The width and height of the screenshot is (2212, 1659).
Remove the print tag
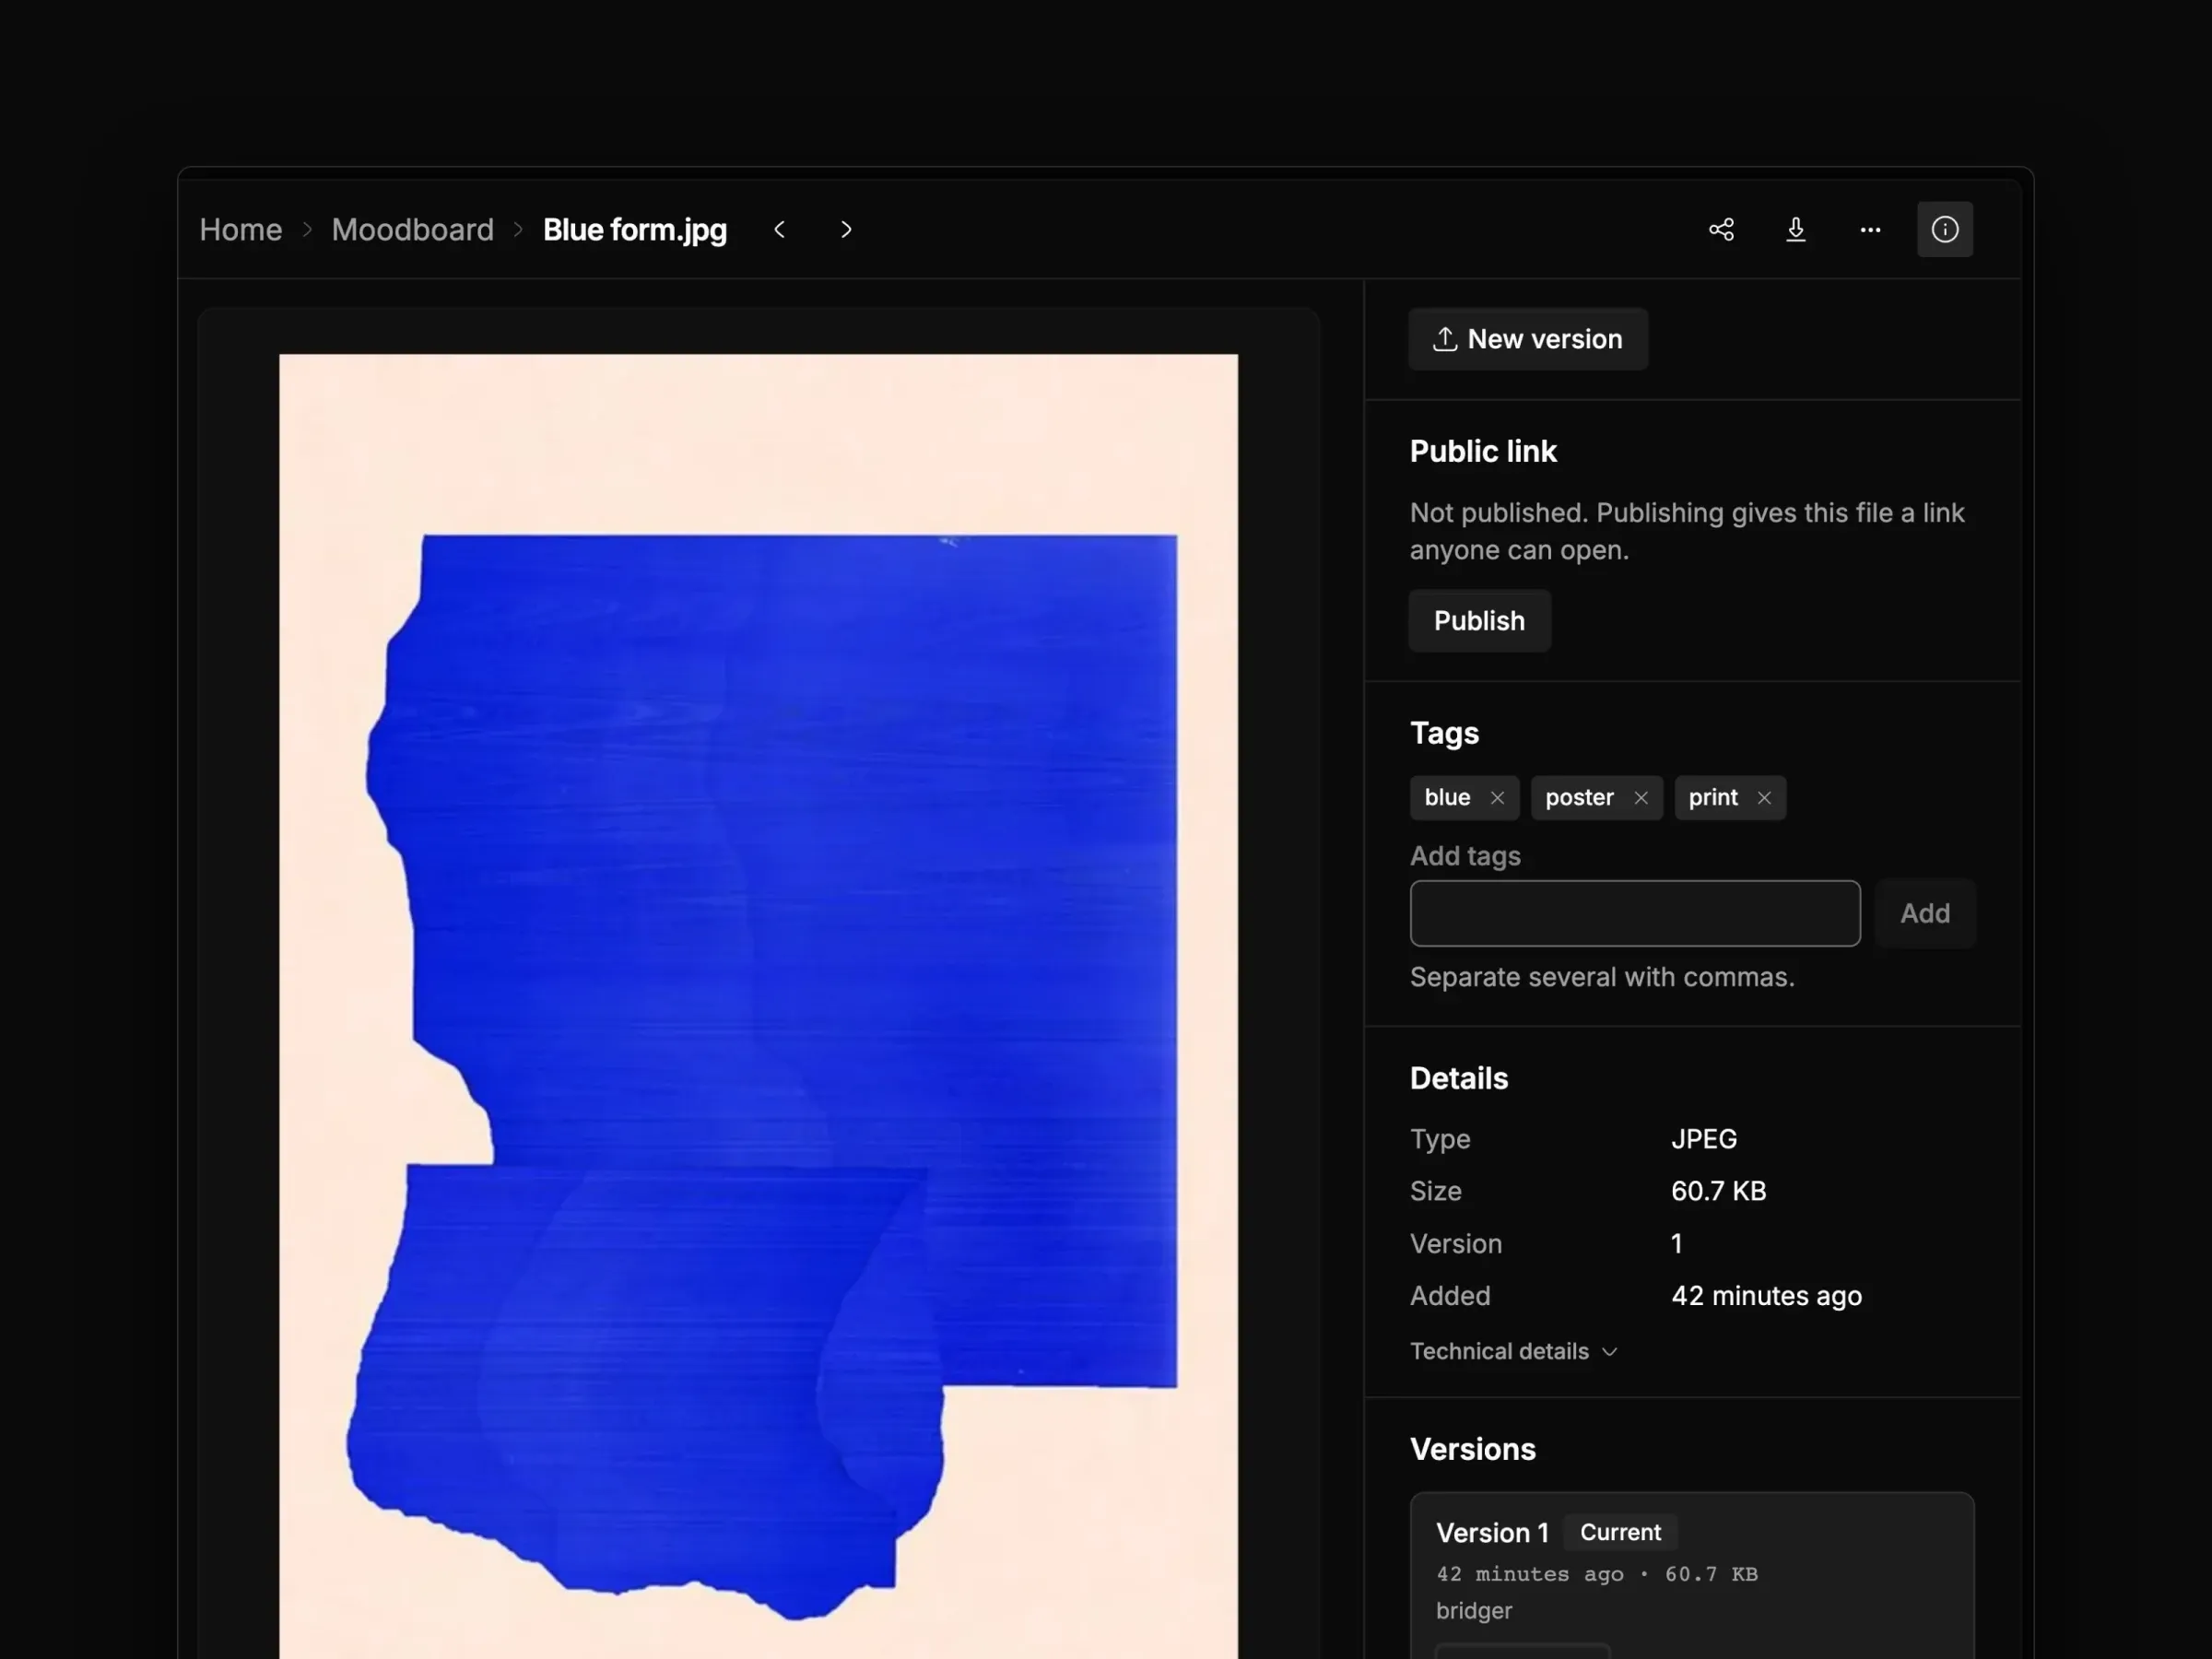click(x=1764, y=797)
